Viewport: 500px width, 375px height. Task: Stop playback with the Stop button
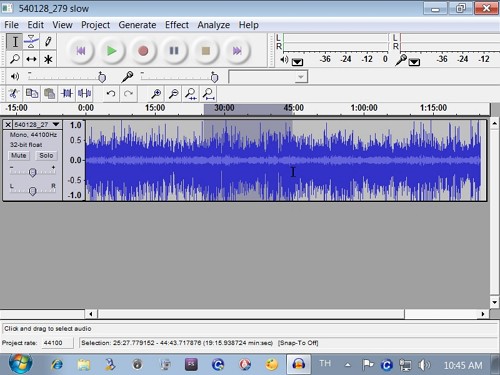206,51
